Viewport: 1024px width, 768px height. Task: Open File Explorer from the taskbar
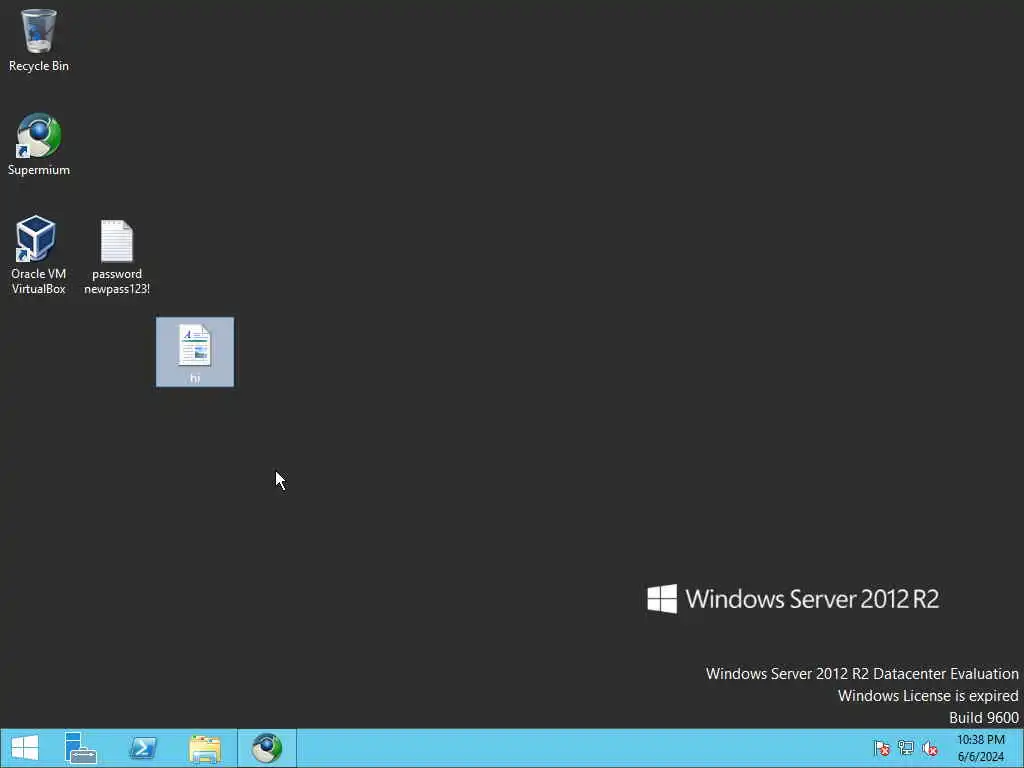coord(204,748)
